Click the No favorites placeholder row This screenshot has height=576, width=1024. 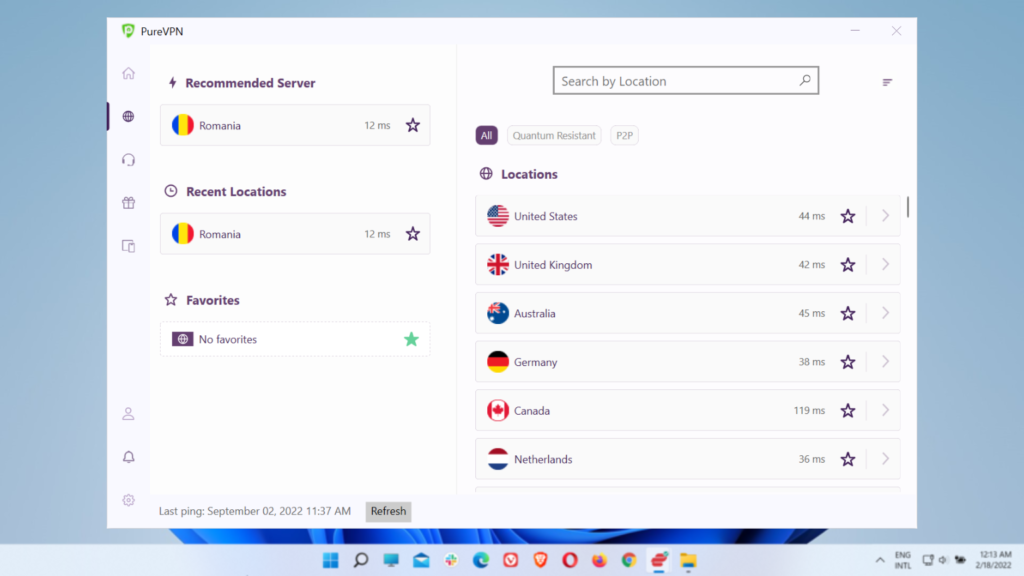pyautogui.click(x=295, y=339)
